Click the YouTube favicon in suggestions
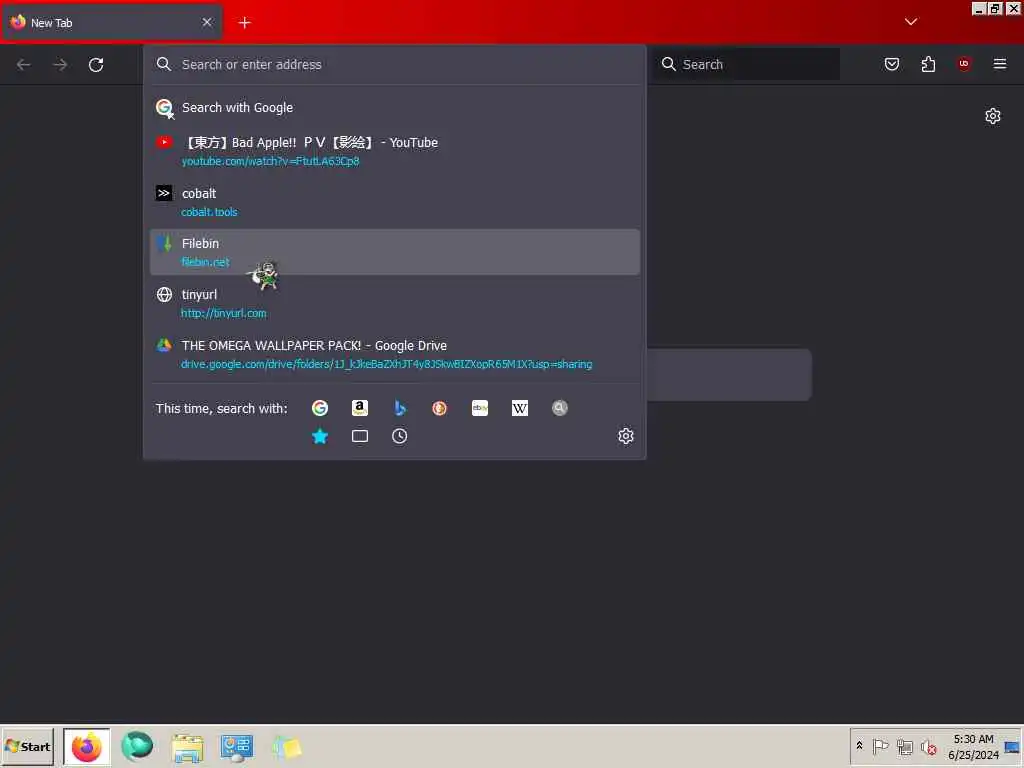1024x768 pixels. click(164, 142)
